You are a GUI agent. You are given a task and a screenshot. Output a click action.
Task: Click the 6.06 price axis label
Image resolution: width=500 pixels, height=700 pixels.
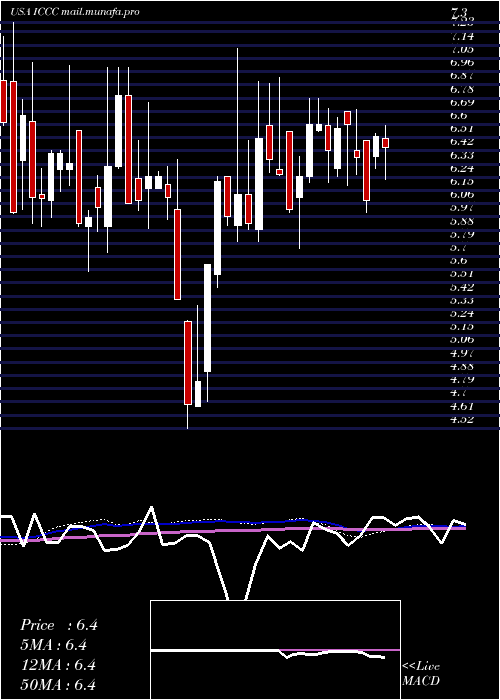click(x=462, y=195)
